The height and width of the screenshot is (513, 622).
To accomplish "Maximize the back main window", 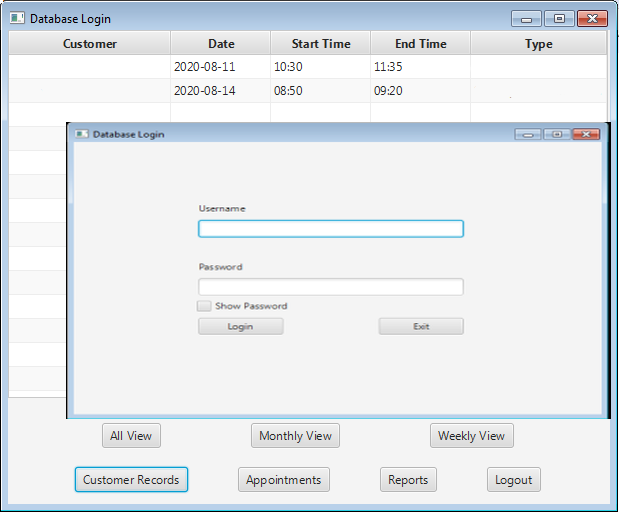I will coord(559,19).
